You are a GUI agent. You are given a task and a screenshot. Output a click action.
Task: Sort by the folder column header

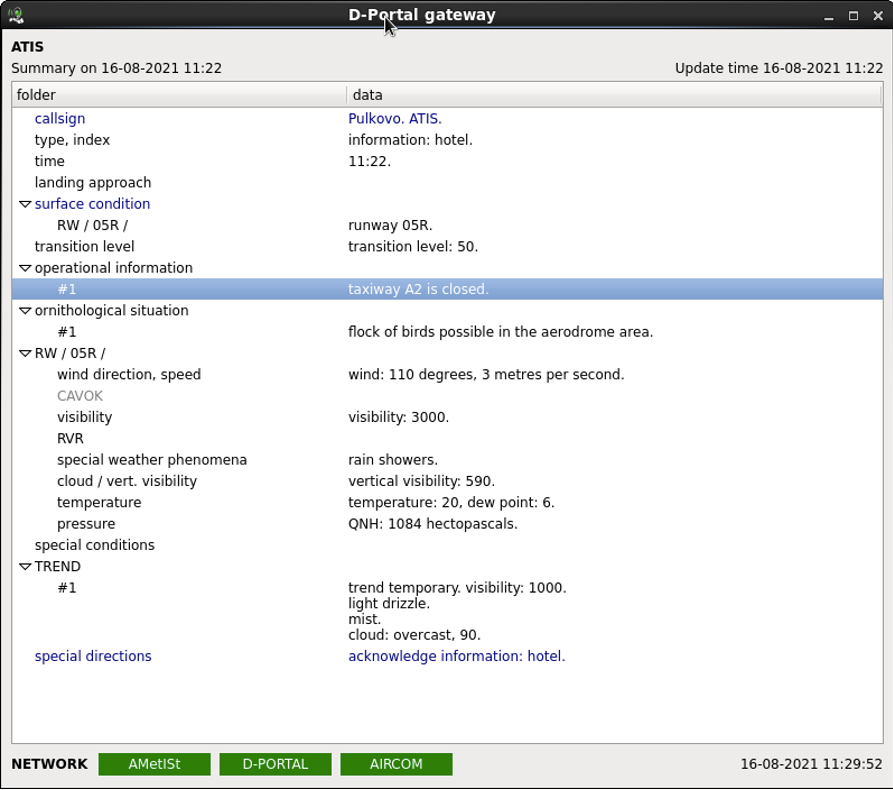pos(178,95)
